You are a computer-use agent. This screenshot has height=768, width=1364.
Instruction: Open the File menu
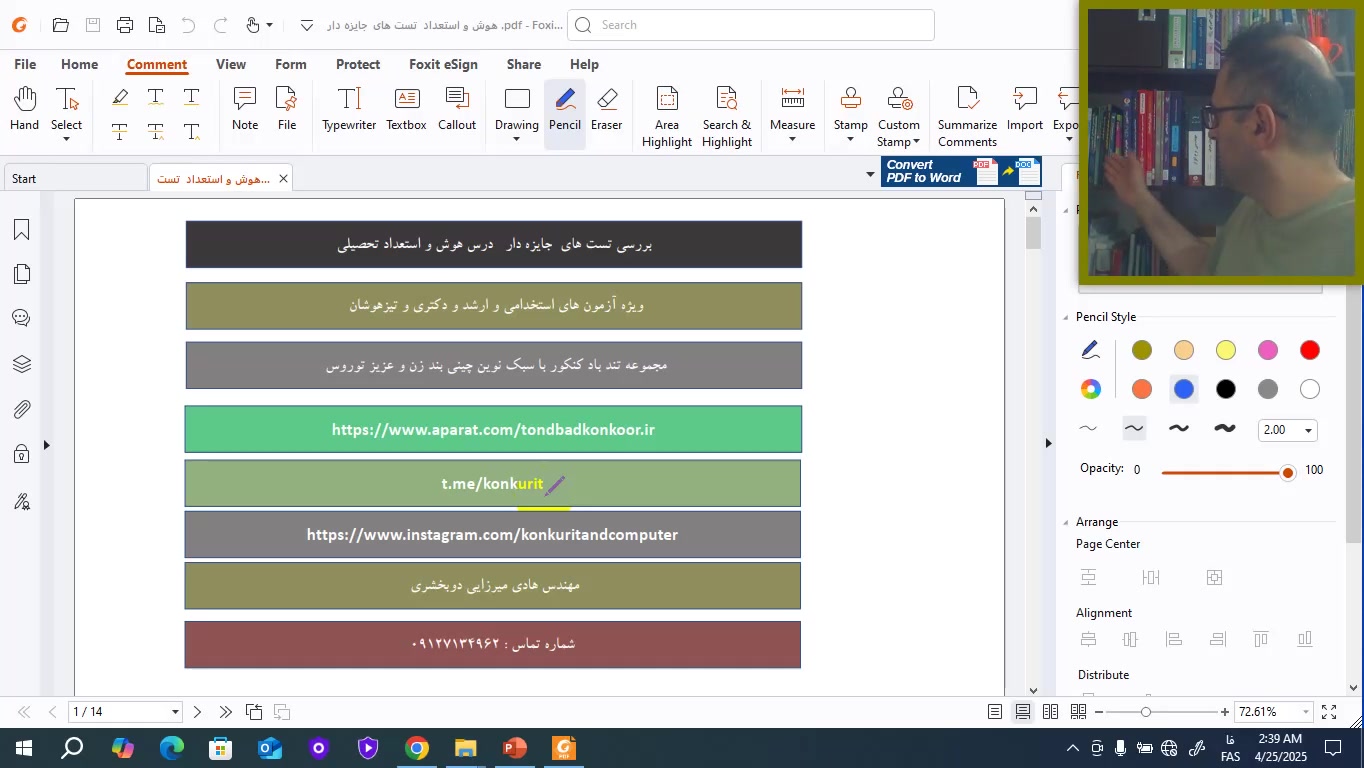tap(25, 64)
